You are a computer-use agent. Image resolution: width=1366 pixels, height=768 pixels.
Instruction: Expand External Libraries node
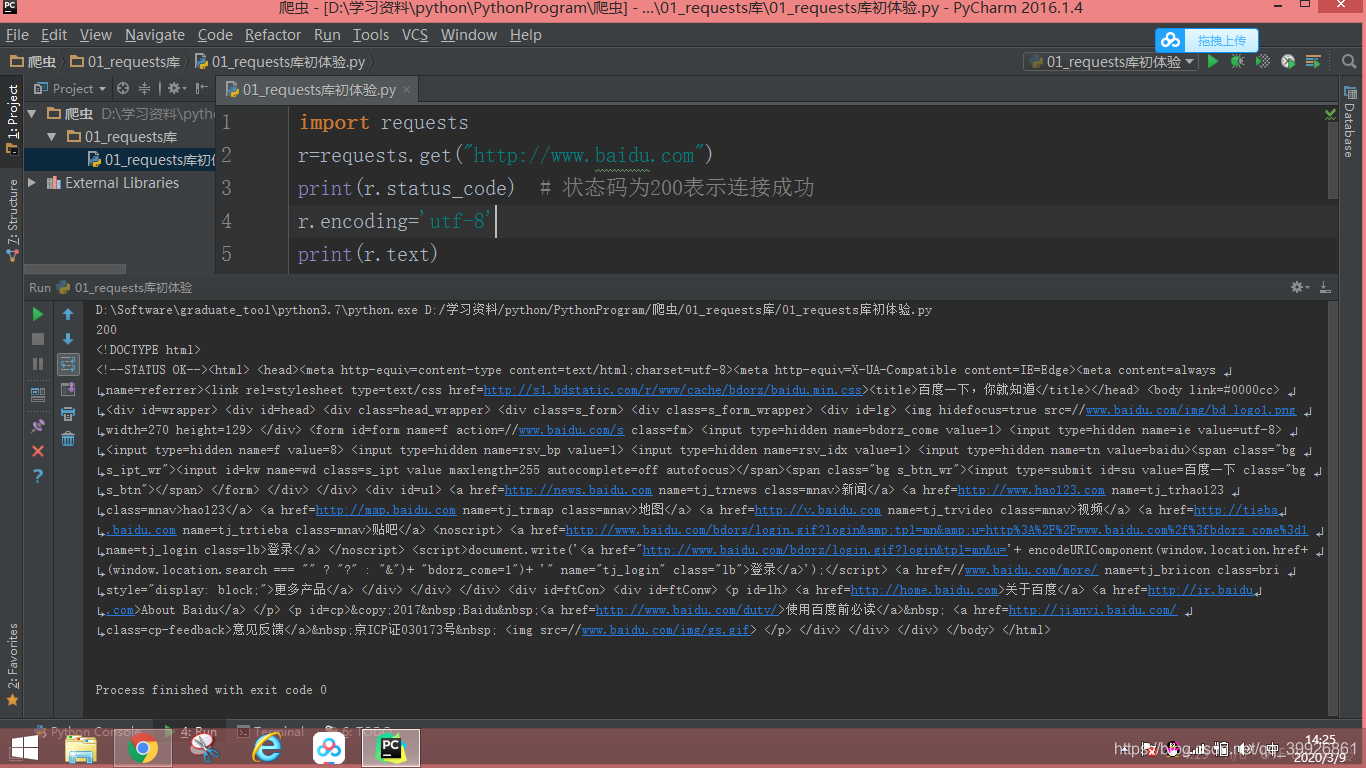(32, 183)
